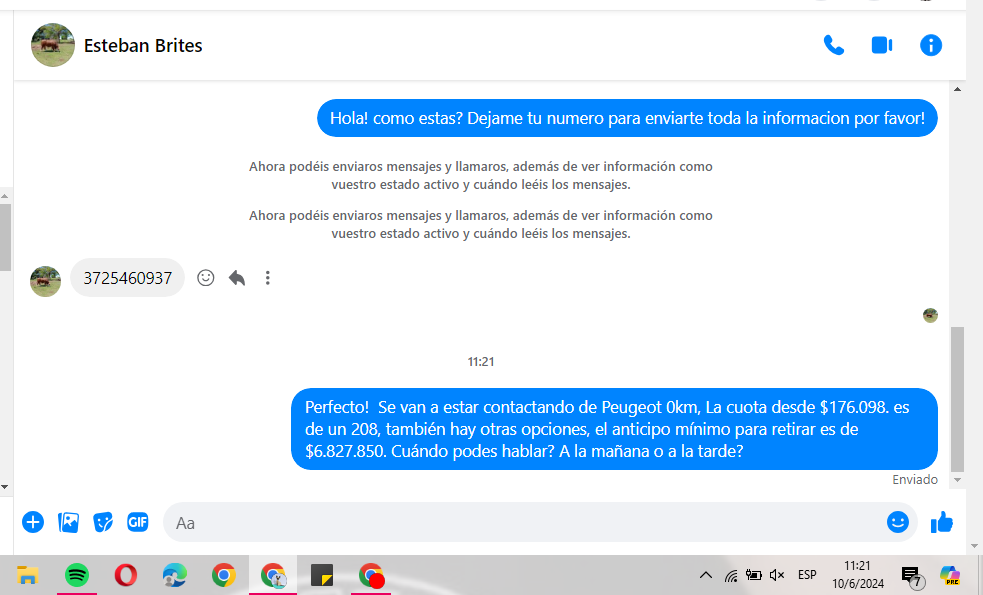Click the Hola! como estas message bubble
Screen dimensions: 983x595
click(627, 118)
